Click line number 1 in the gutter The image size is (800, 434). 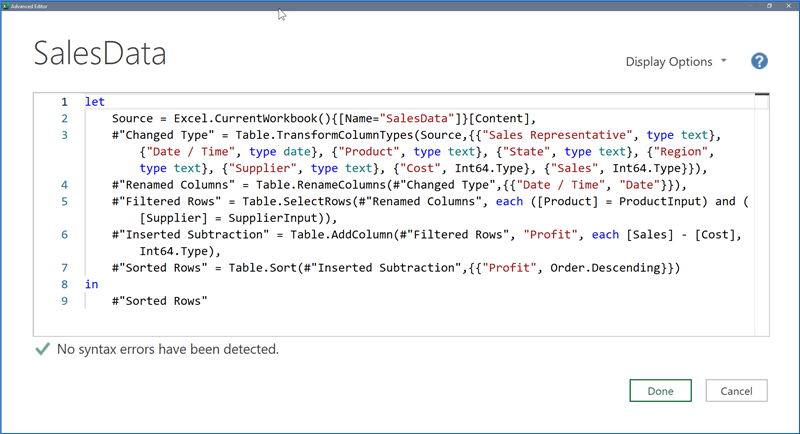[x=64, y=102]
